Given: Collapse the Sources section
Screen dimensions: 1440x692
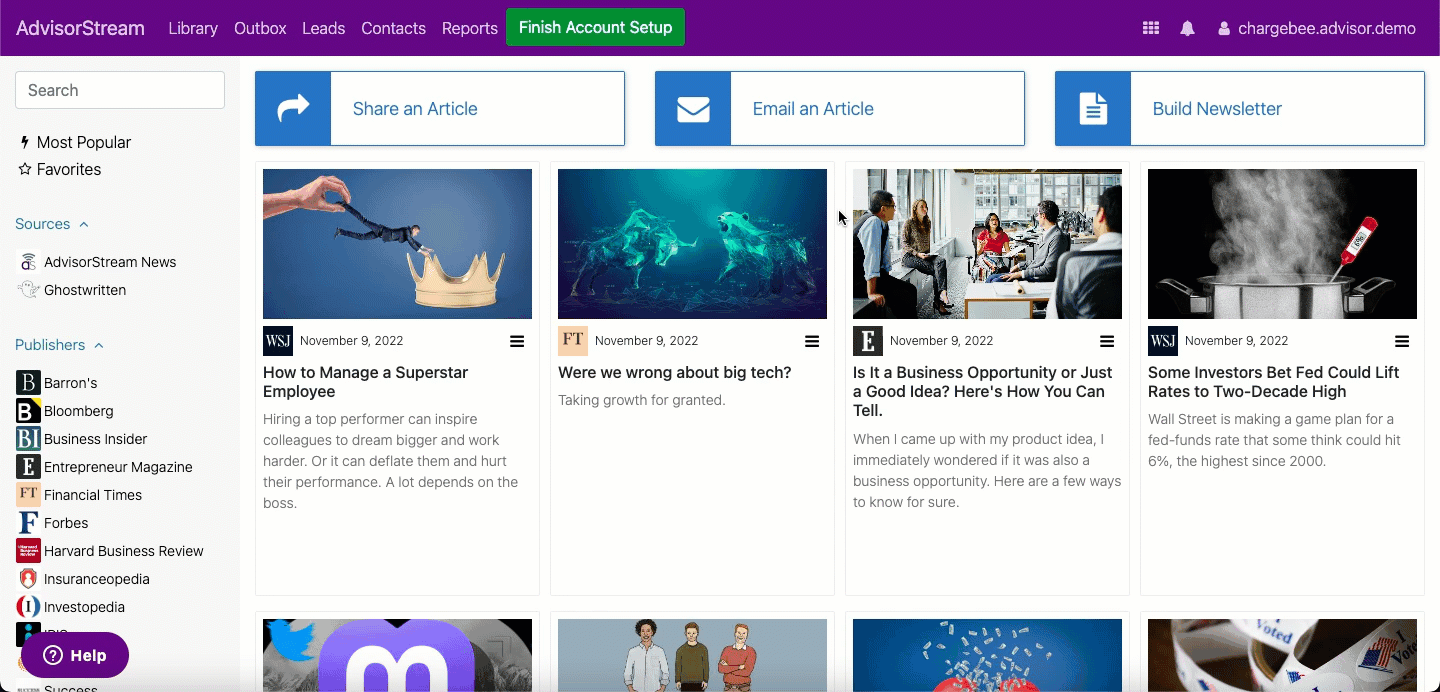Looking at the screenshot, I should pos(52,224).
